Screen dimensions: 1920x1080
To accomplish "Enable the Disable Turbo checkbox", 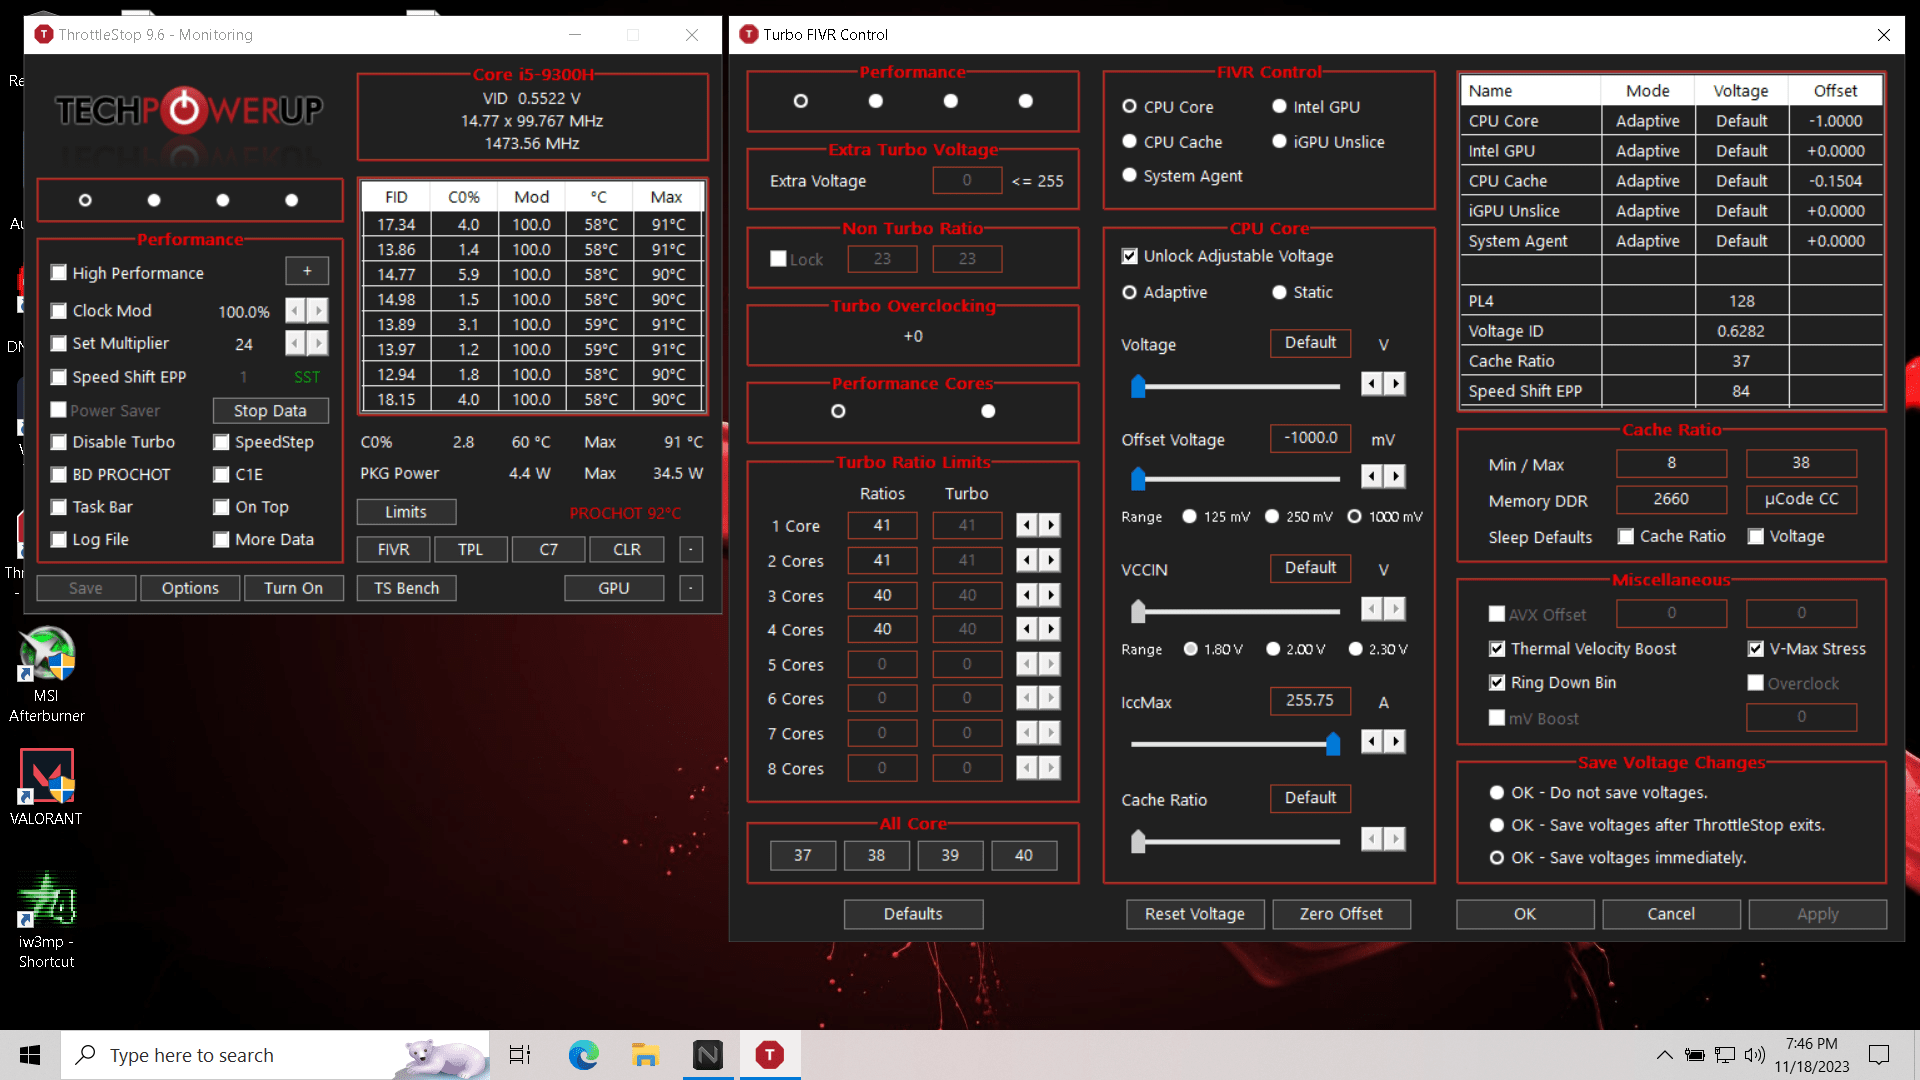I will pos(59,442).
